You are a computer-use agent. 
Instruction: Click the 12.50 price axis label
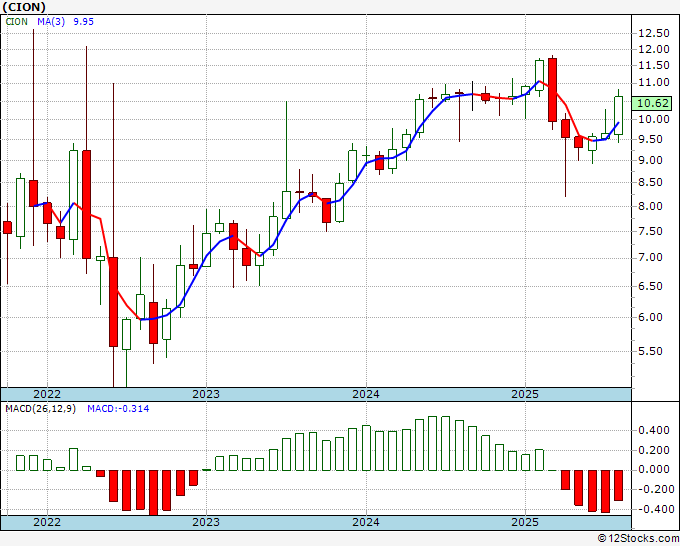point(654,33)
